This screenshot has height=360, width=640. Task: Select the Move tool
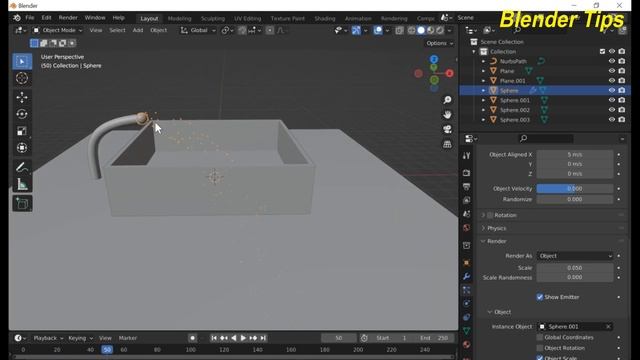coord(22,97)
